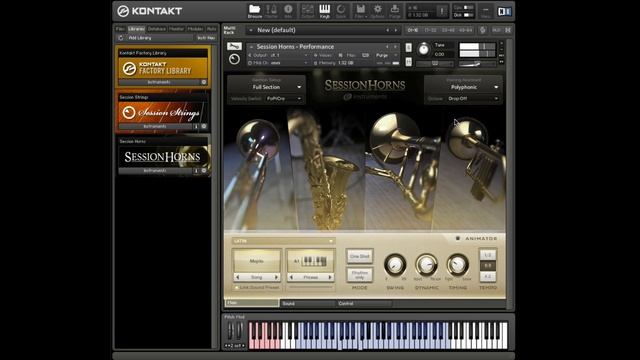Viewport: 640px width, 360px height.
Task: Toggle the instrument Mute button
Action: coord(409,62)
